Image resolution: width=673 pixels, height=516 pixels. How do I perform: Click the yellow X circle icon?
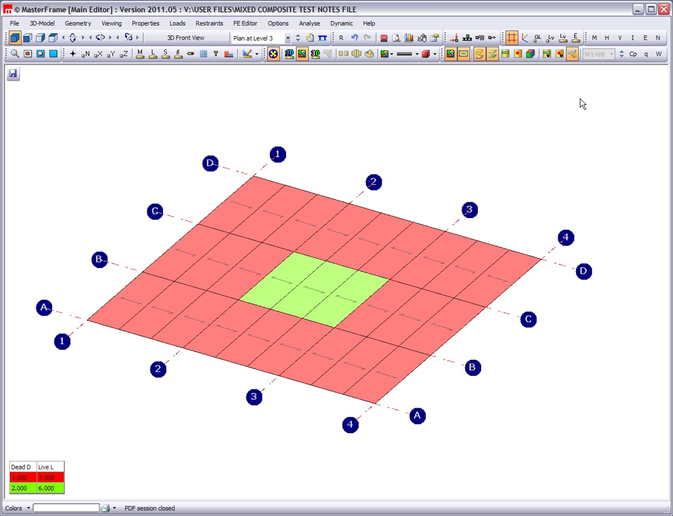pyautogui.click(x=273, y=54)
